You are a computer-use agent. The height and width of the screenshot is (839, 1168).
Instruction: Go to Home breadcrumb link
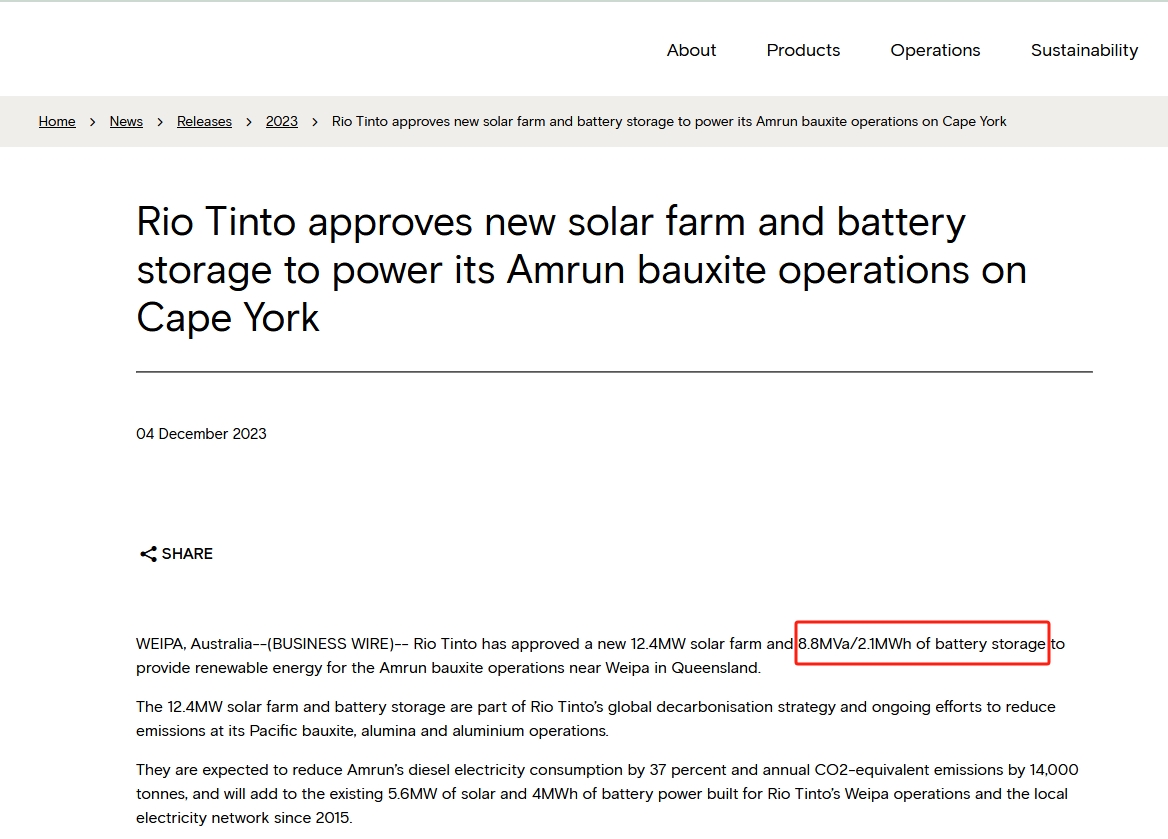(x=57, y=121)
